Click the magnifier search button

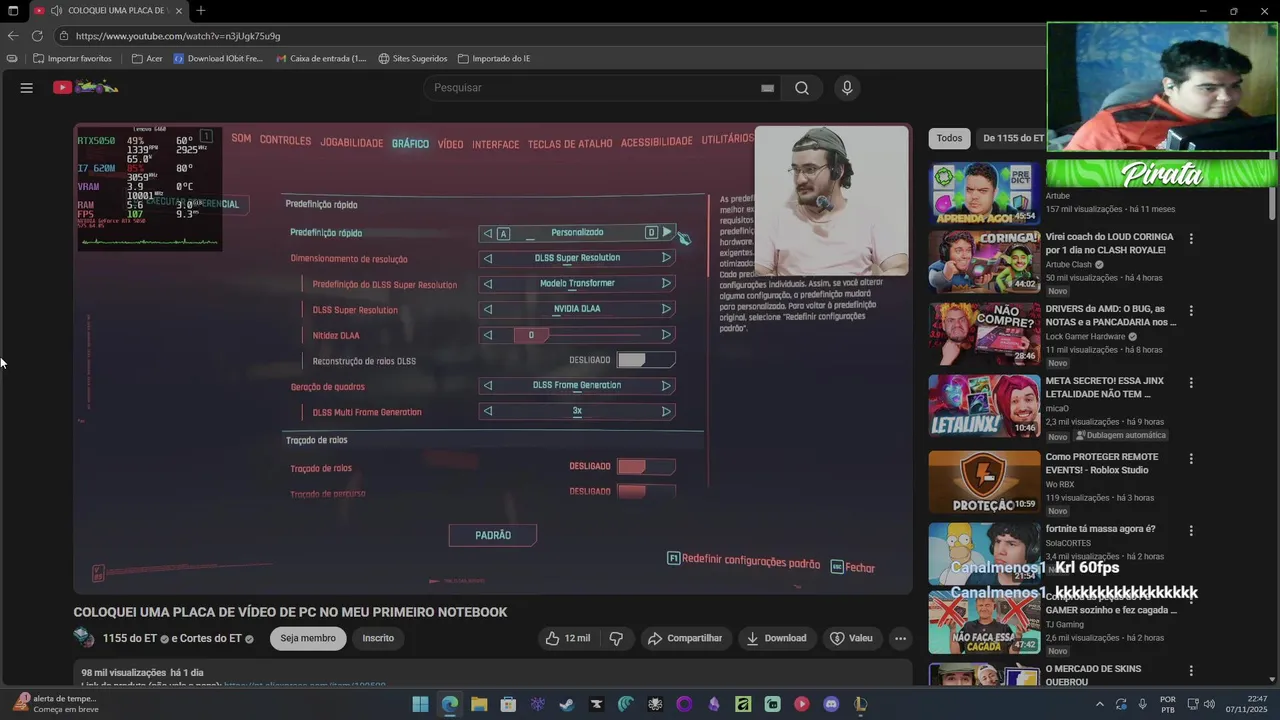(x=802, y=88)
